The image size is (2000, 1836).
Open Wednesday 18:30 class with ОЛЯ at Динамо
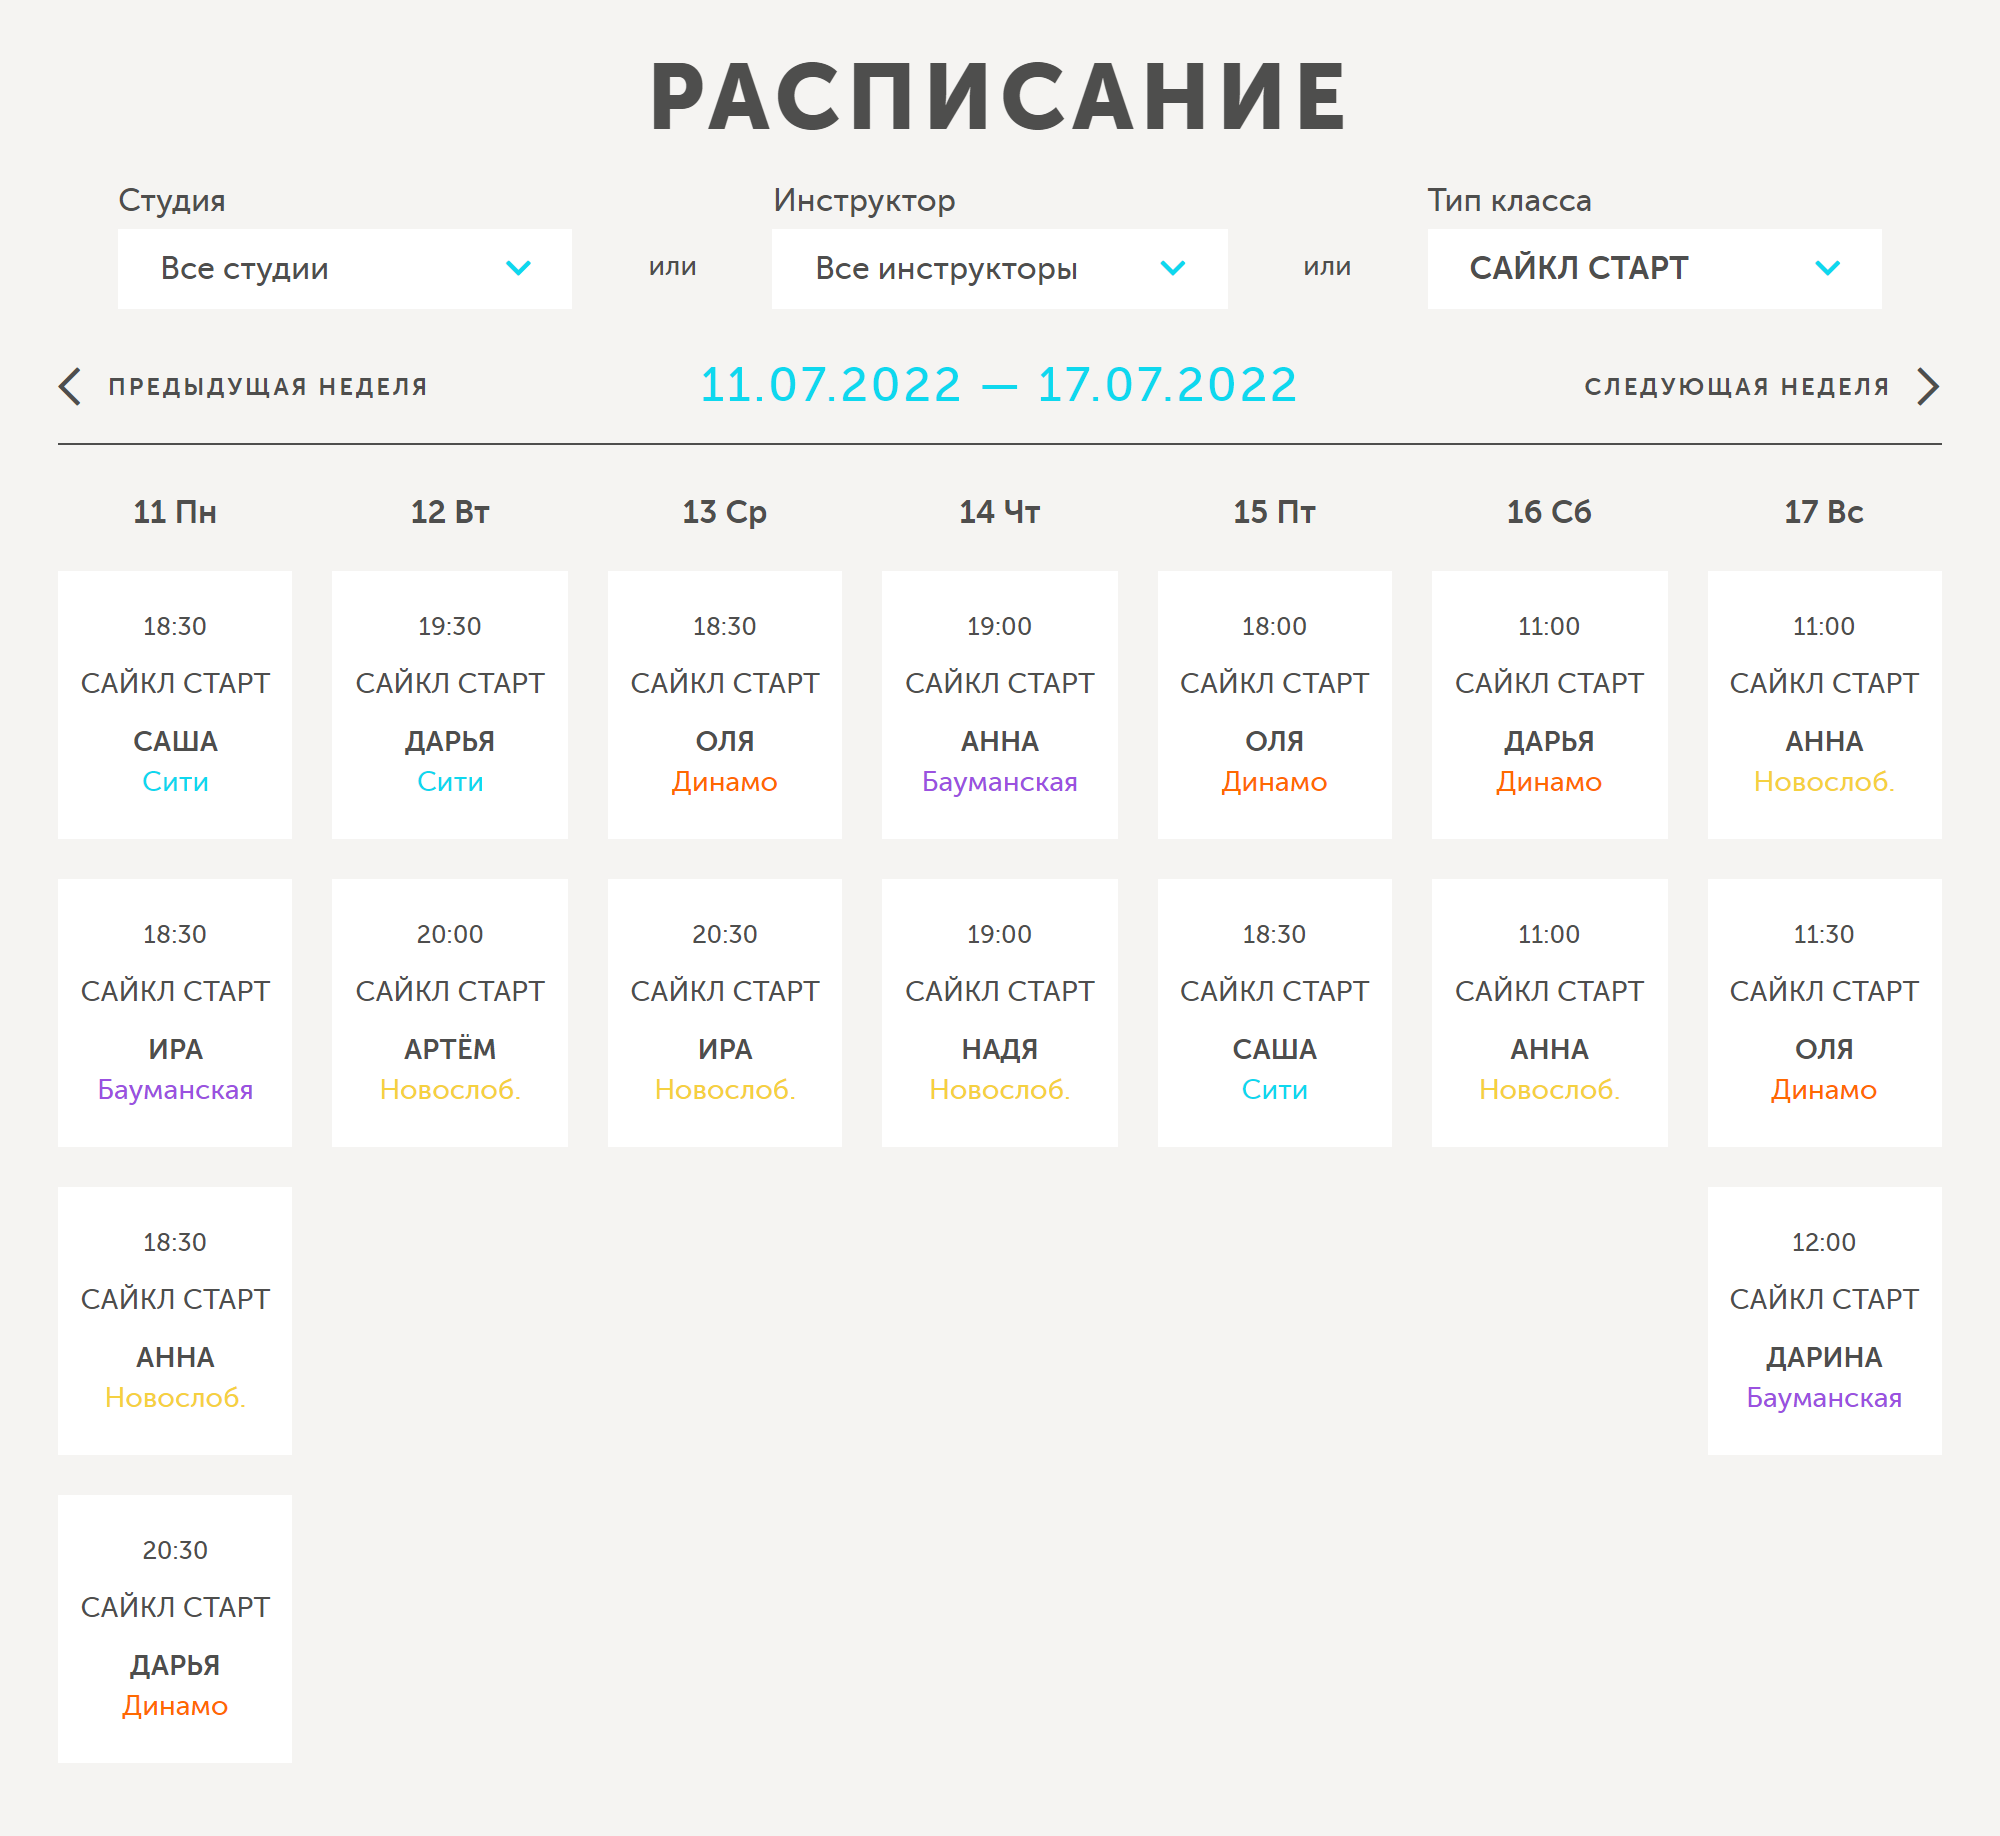[x=725, y=705]
